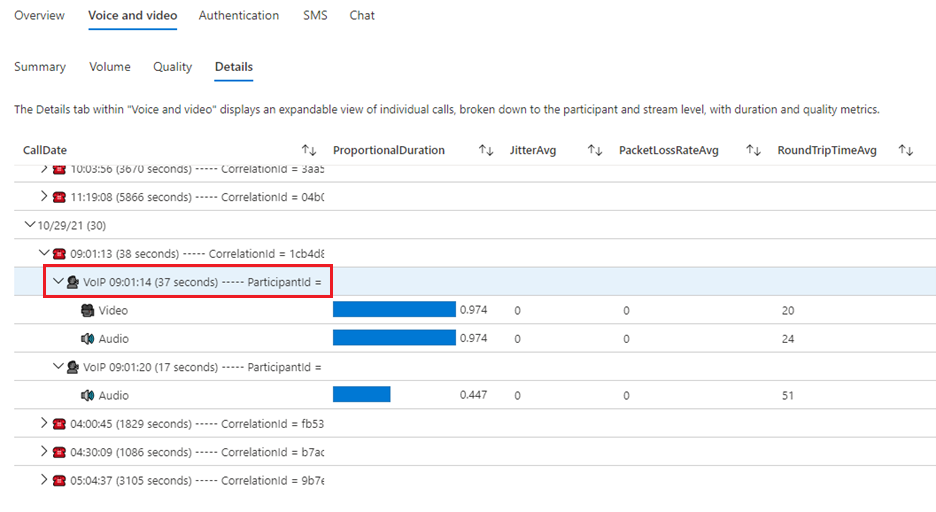The image size is (936, 512).
Task: Switch to the Volume sub-tab
Action: coord(110,67)
